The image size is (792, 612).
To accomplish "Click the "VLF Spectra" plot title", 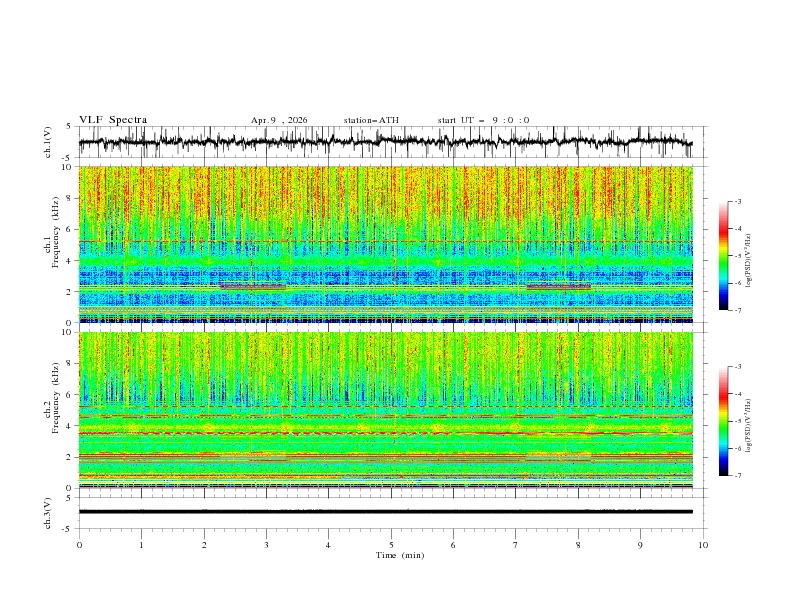I will (113, 120).
